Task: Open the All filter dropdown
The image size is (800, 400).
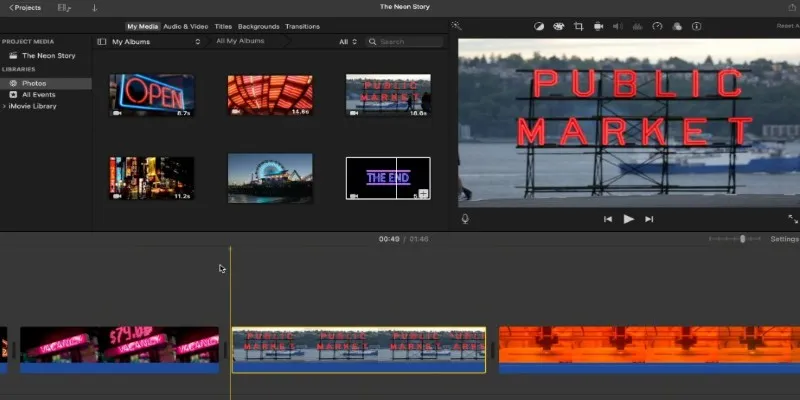Action: click(348, 42)
